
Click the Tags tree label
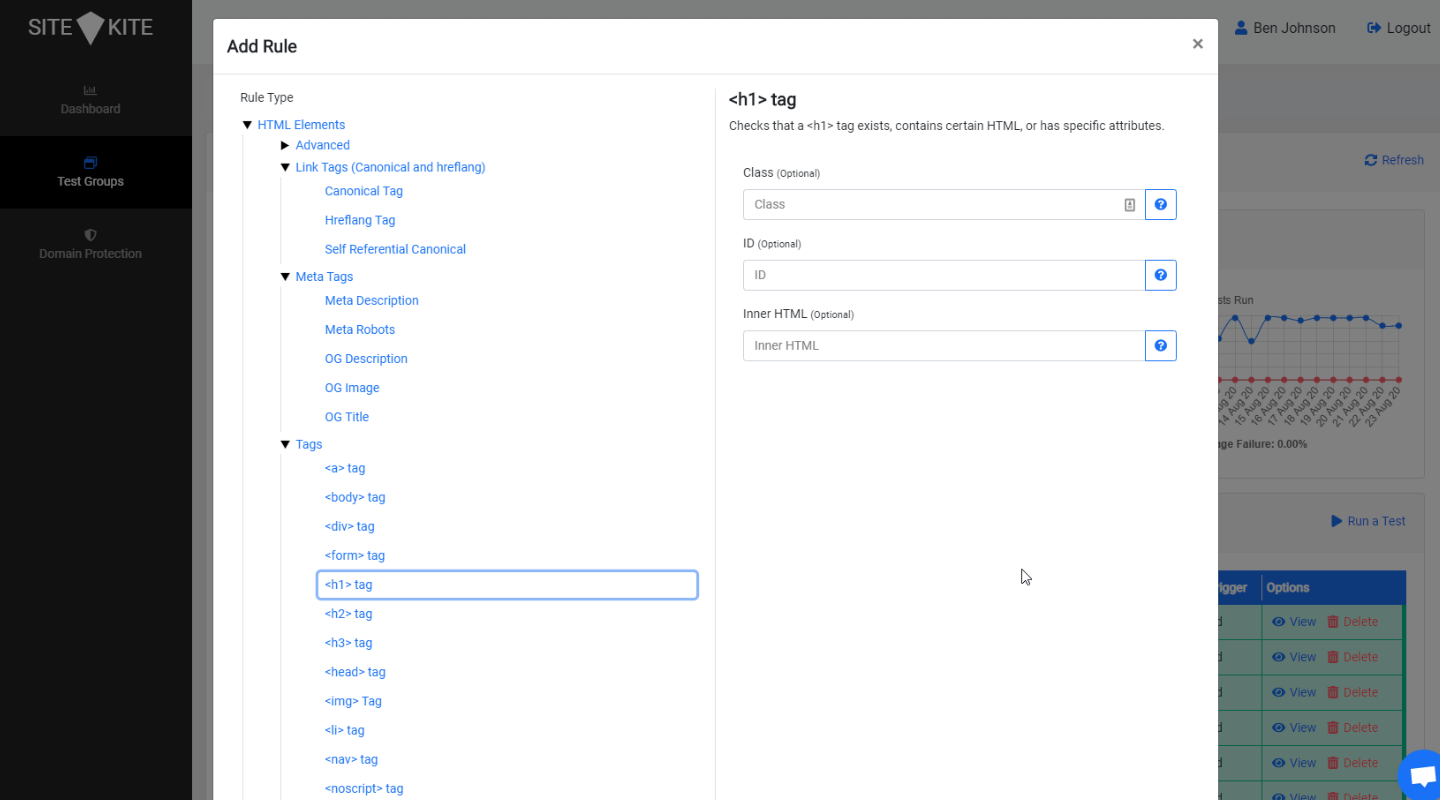[x=309, y=444]
